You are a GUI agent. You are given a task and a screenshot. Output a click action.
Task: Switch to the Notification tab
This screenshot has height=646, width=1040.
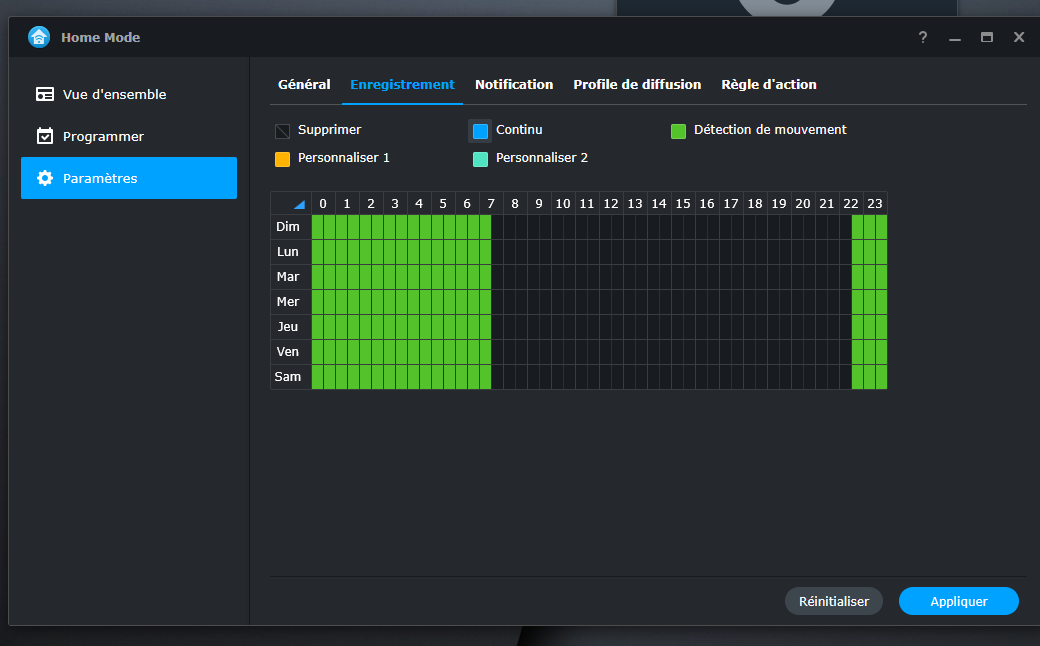pos(514,85)
